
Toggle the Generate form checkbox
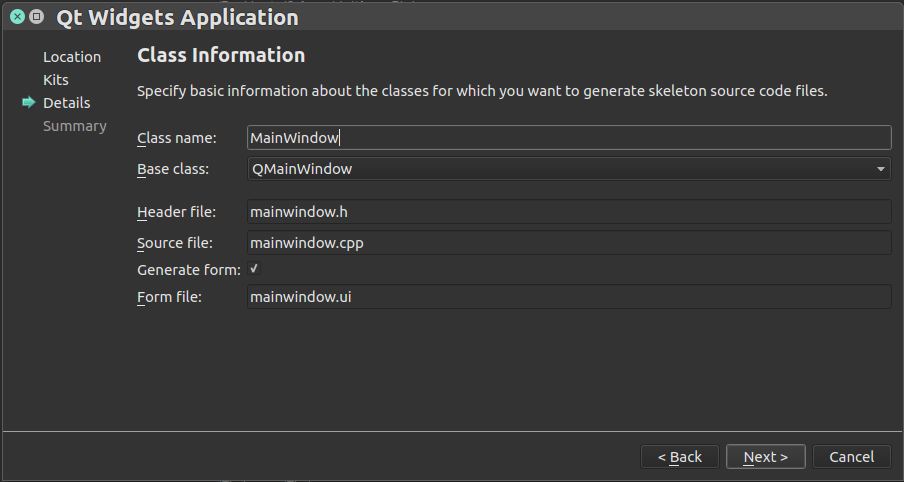[x=254, y=269]
